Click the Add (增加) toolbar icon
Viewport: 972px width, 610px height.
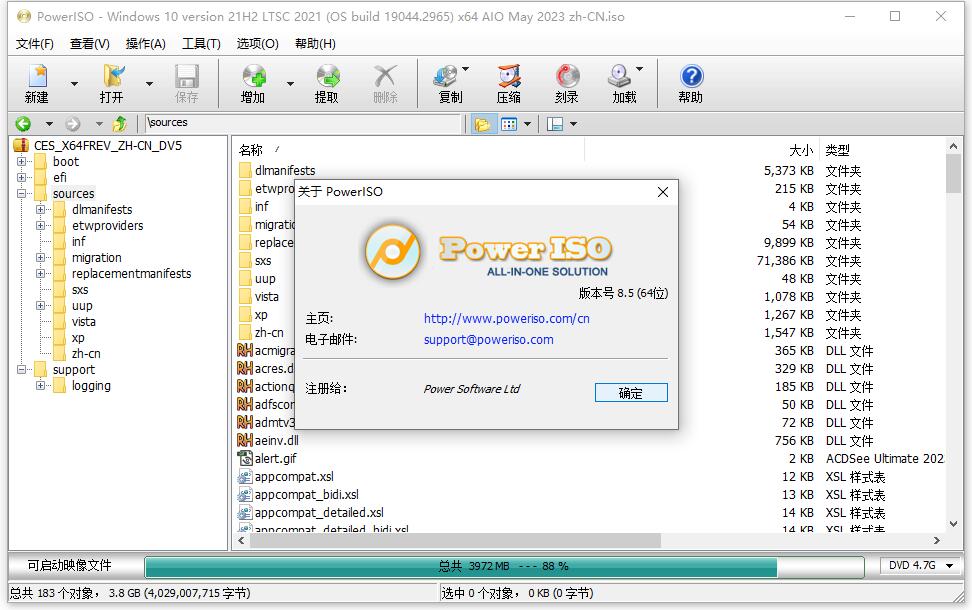tap(254, 76)
